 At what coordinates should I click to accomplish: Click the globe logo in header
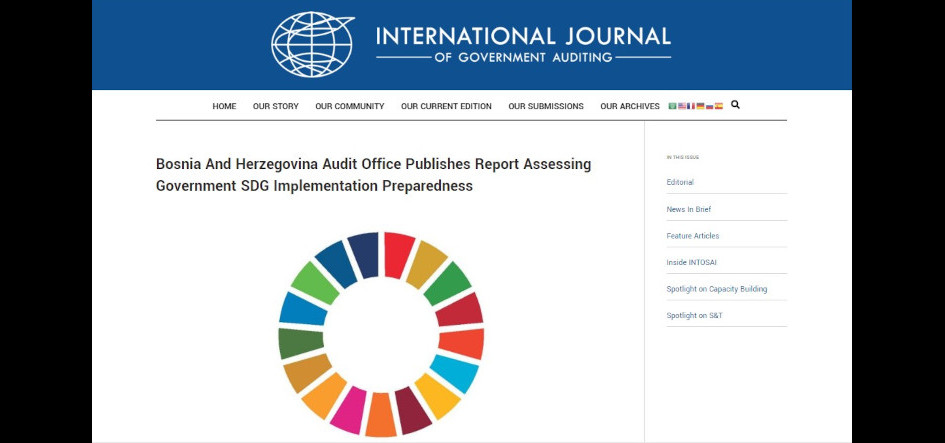(x=312, y=44)
